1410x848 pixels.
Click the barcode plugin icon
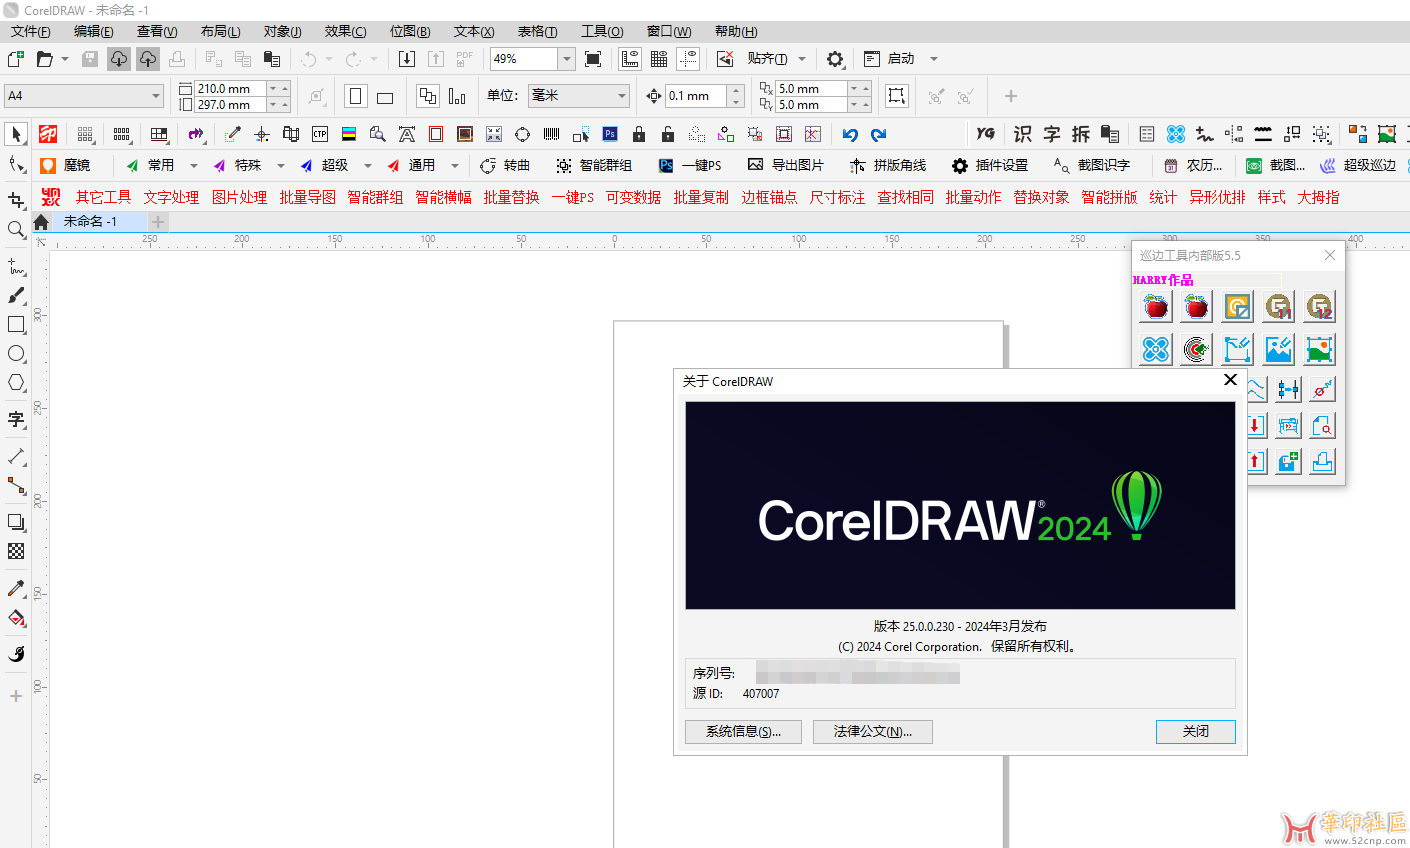click(x=551, y=134)
